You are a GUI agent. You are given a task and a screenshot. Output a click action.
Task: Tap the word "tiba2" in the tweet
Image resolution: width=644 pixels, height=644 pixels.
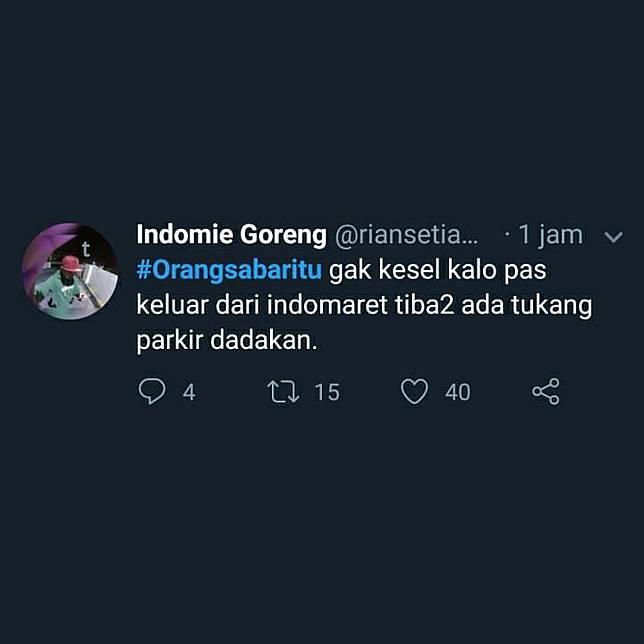click(425, 305)
